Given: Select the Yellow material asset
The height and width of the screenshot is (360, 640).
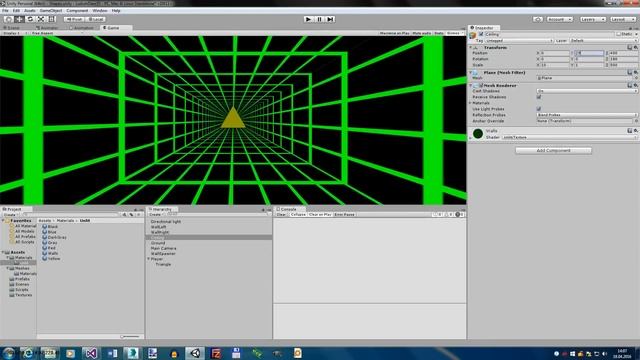Looking at the screenshot, I should [51, 259].
